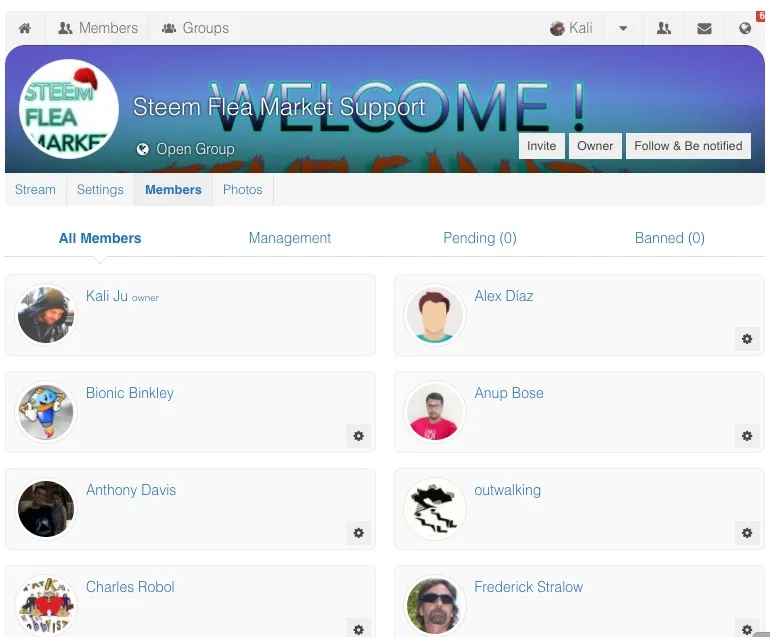This screenshot has height=637, width=770.
Task: Open outwalking's profile link
Action: tap(507, 490)
